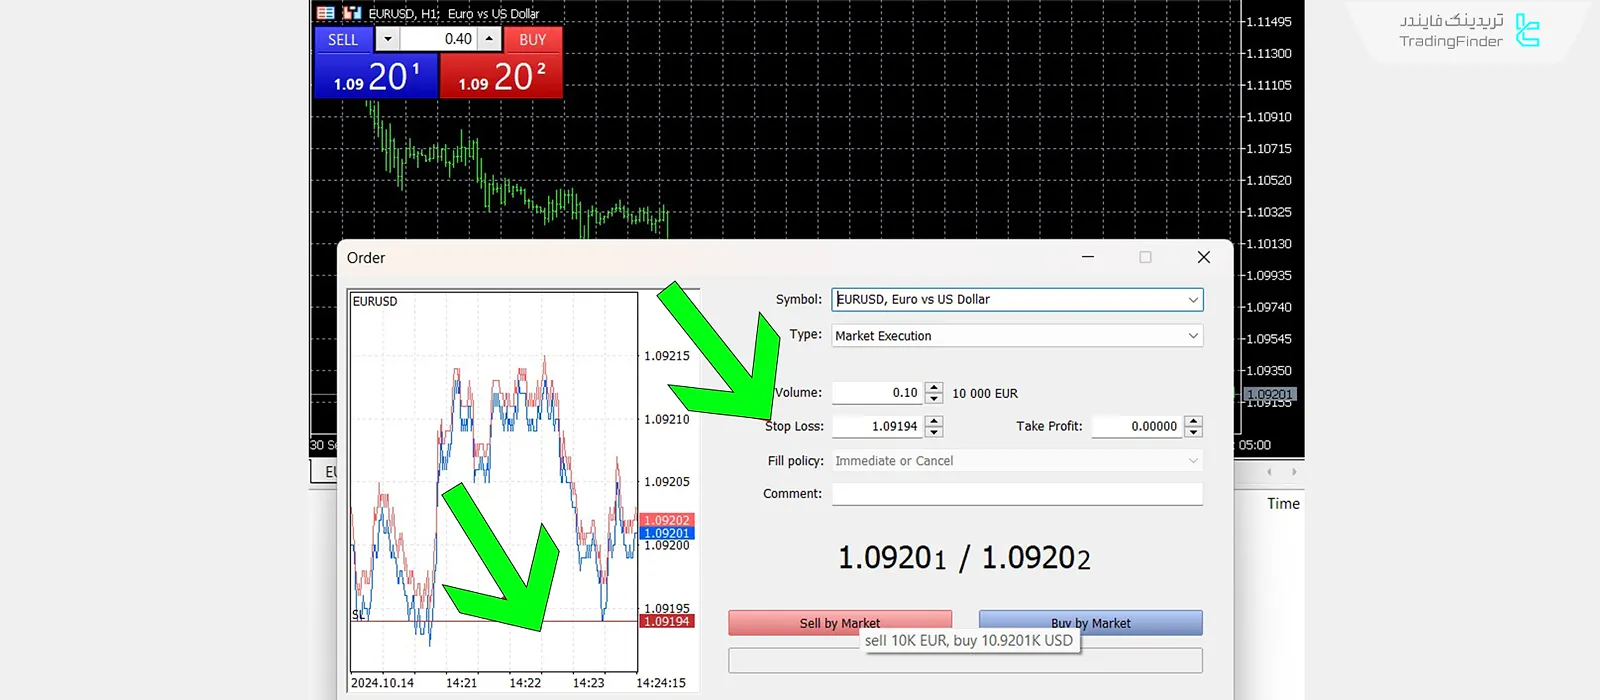Click the Stop Loss value field
Viewport: 1600px width, 700px height.
pyautogui.click(x=877, y=427)
